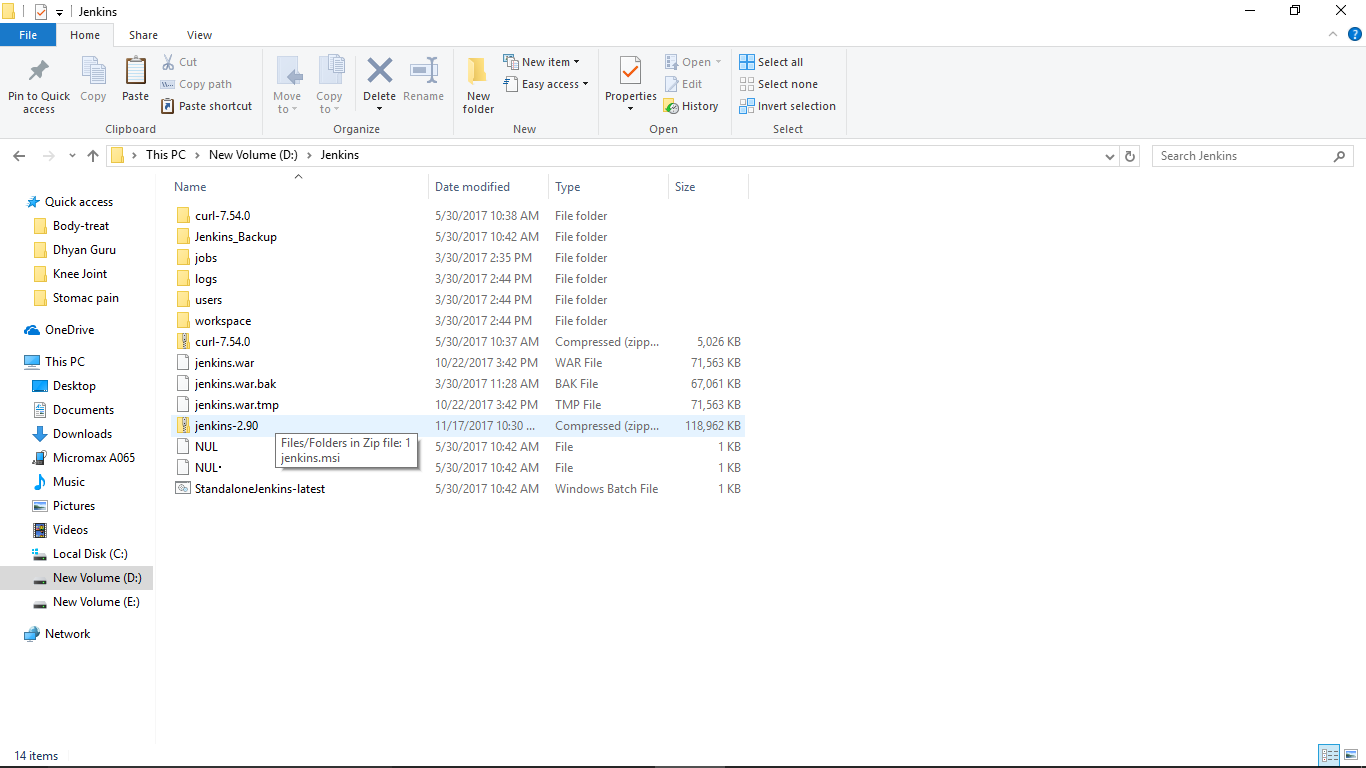Viewport: 1366px width, 768px height.
Task: Rename the selected item
Action: point(423,84)
